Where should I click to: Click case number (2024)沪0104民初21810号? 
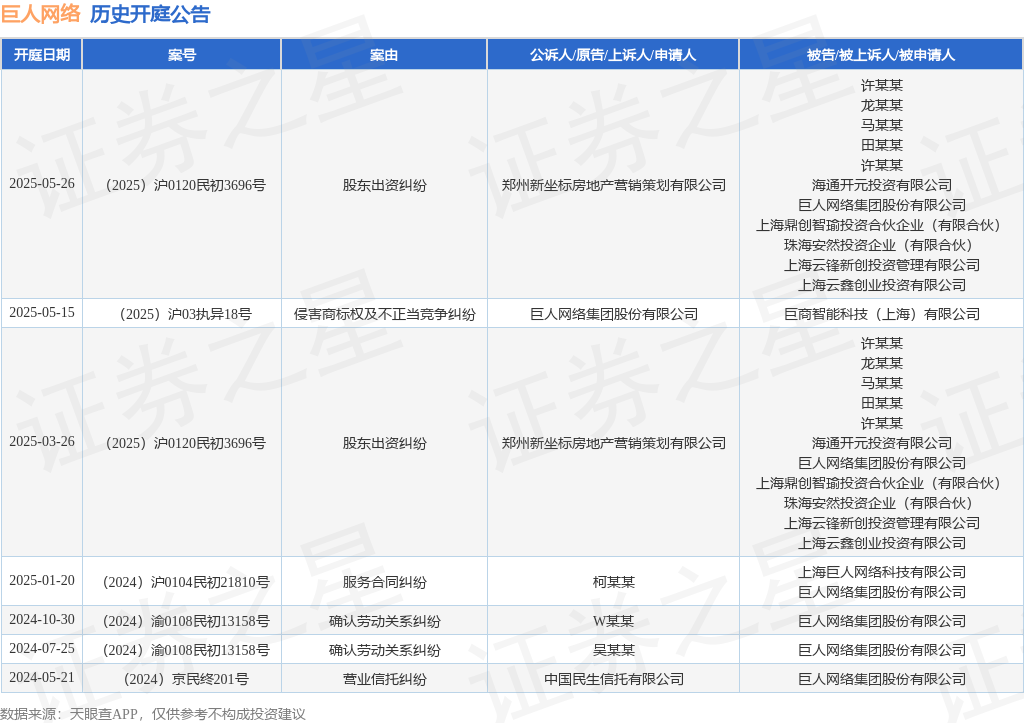click(x=185, y=582)
